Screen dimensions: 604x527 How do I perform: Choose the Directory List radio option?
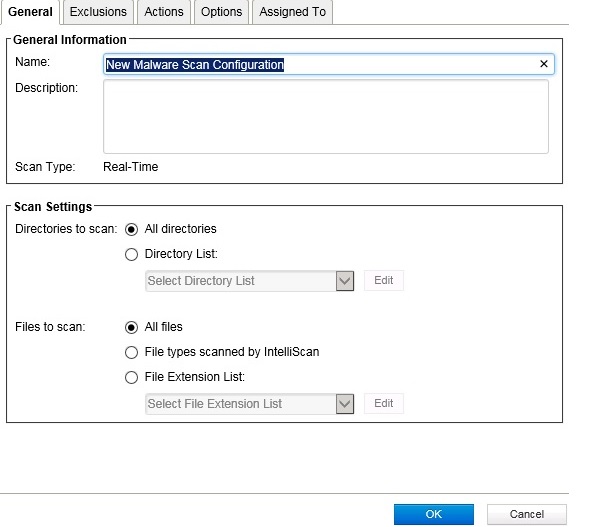tap(132, 255)
